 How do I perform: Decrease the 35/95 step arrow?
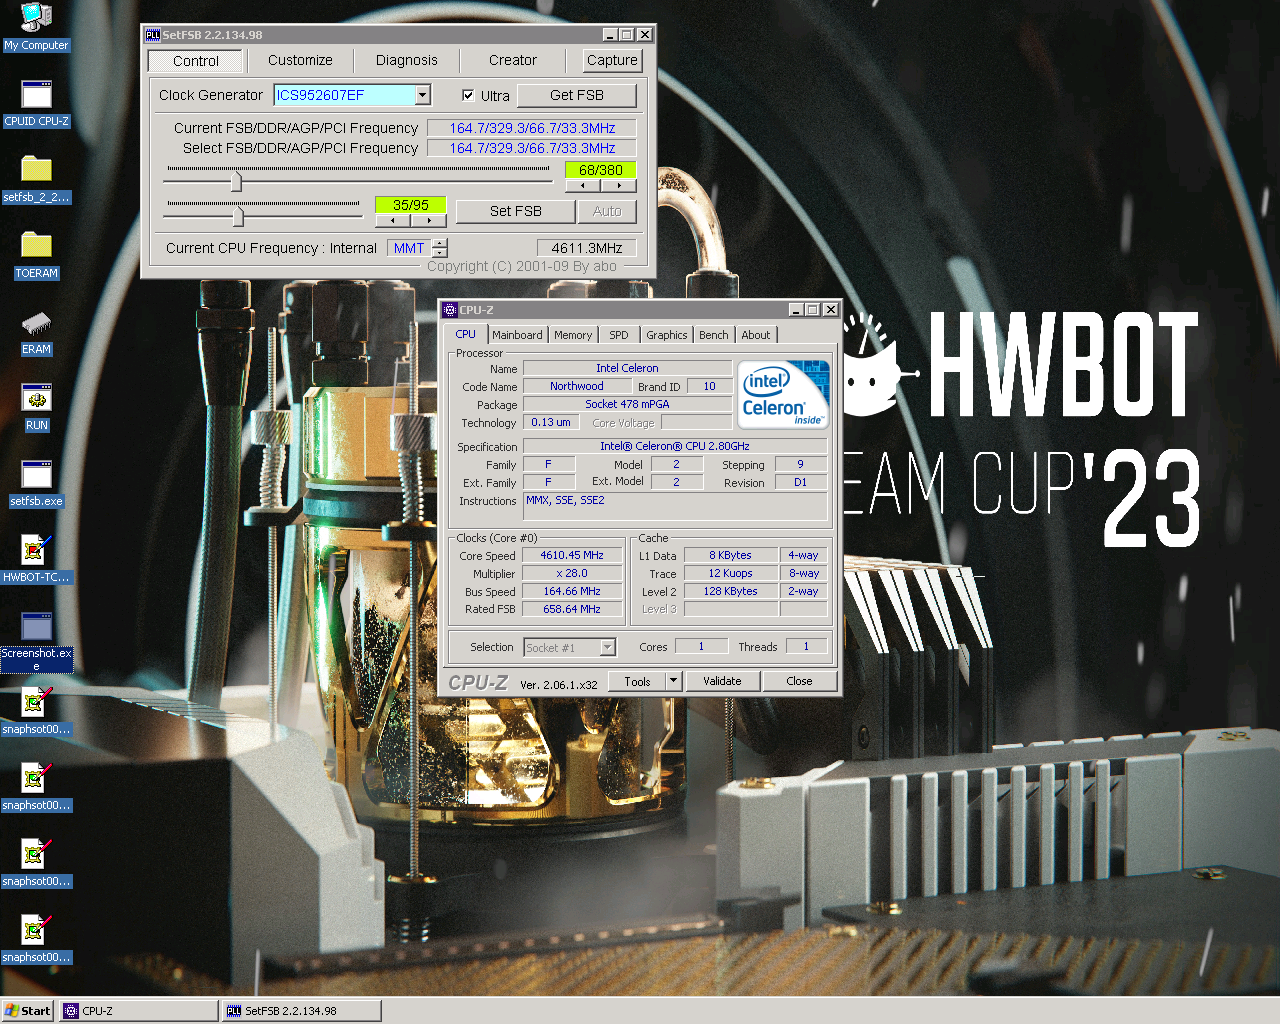393,221
